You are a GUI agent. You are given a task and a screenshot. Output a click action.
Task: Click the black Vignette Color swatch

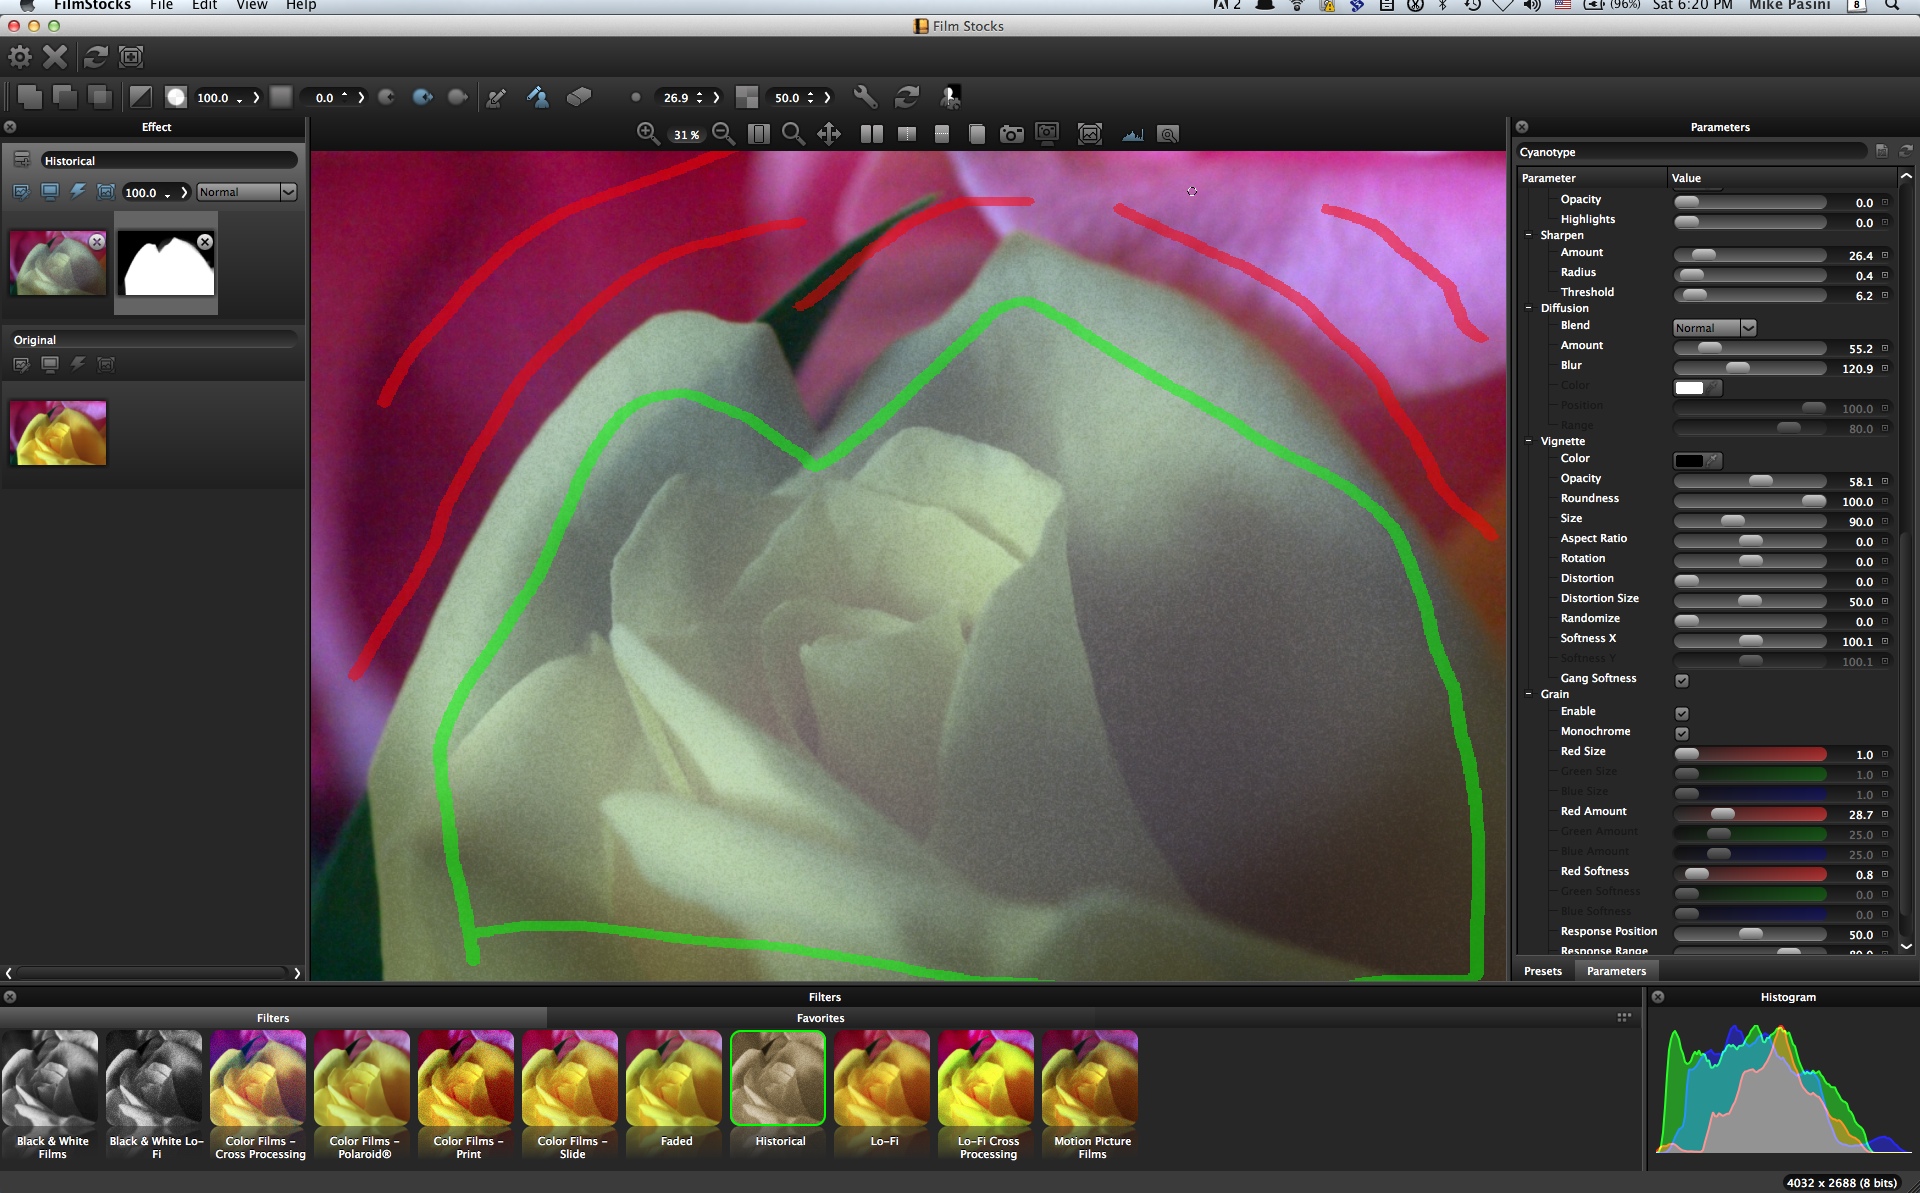pos(1689,461)
